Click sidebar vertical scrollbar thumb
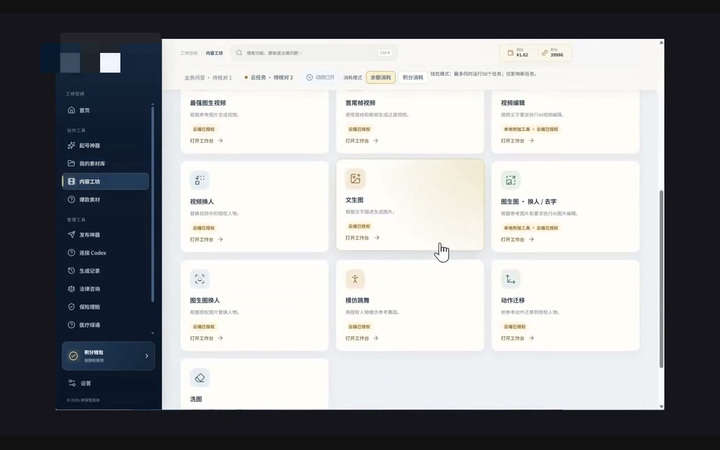720x450 pixels. 152,203
